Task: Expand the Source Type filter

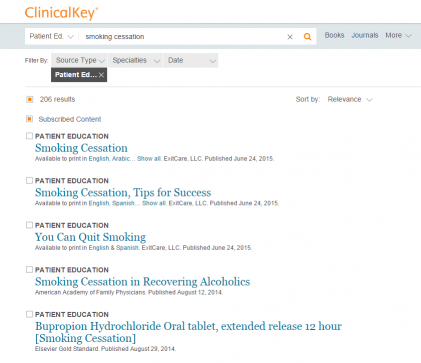Action: pyautogui.click(x=79, y=60)
